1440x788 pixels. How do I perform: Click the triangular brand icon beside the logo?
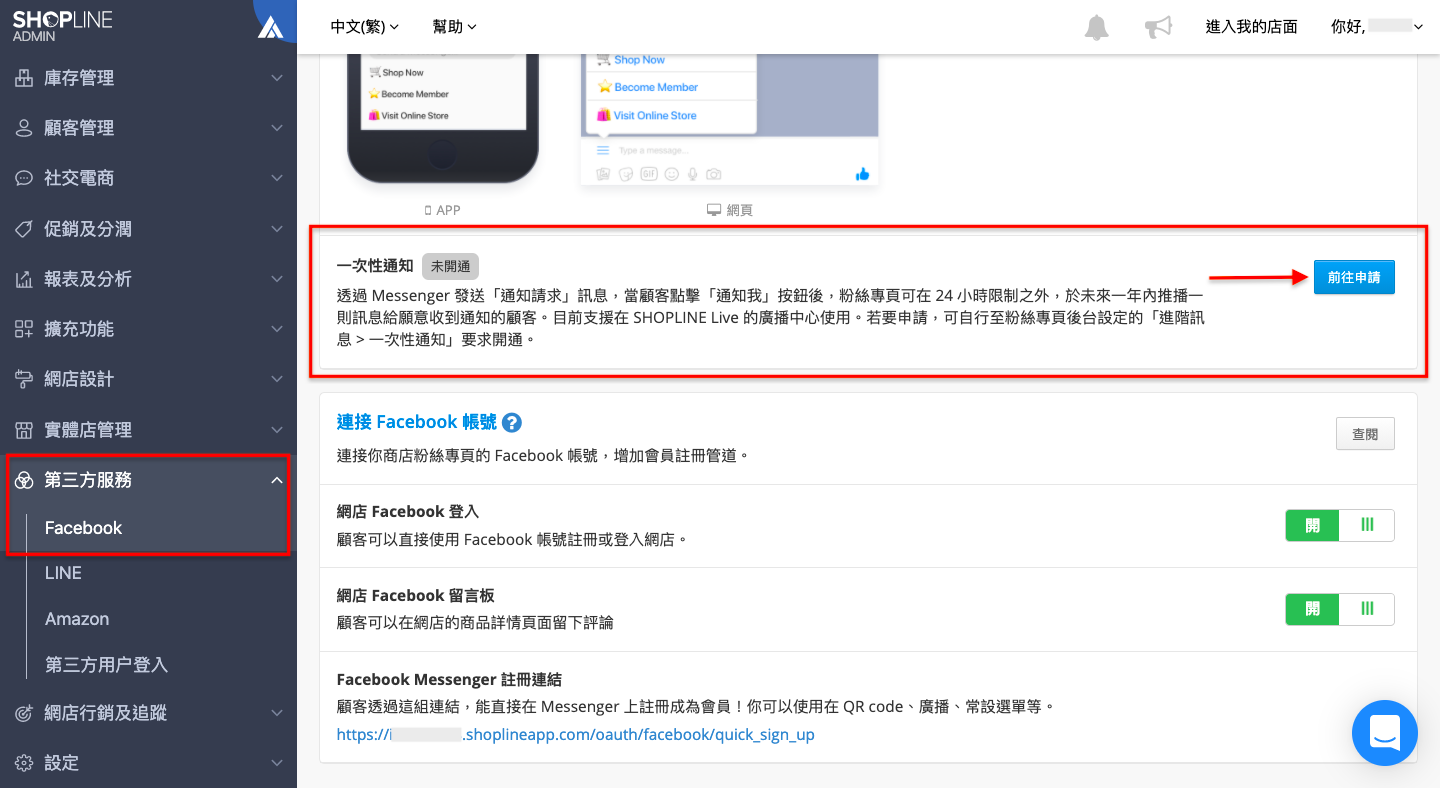pos(270,26)
